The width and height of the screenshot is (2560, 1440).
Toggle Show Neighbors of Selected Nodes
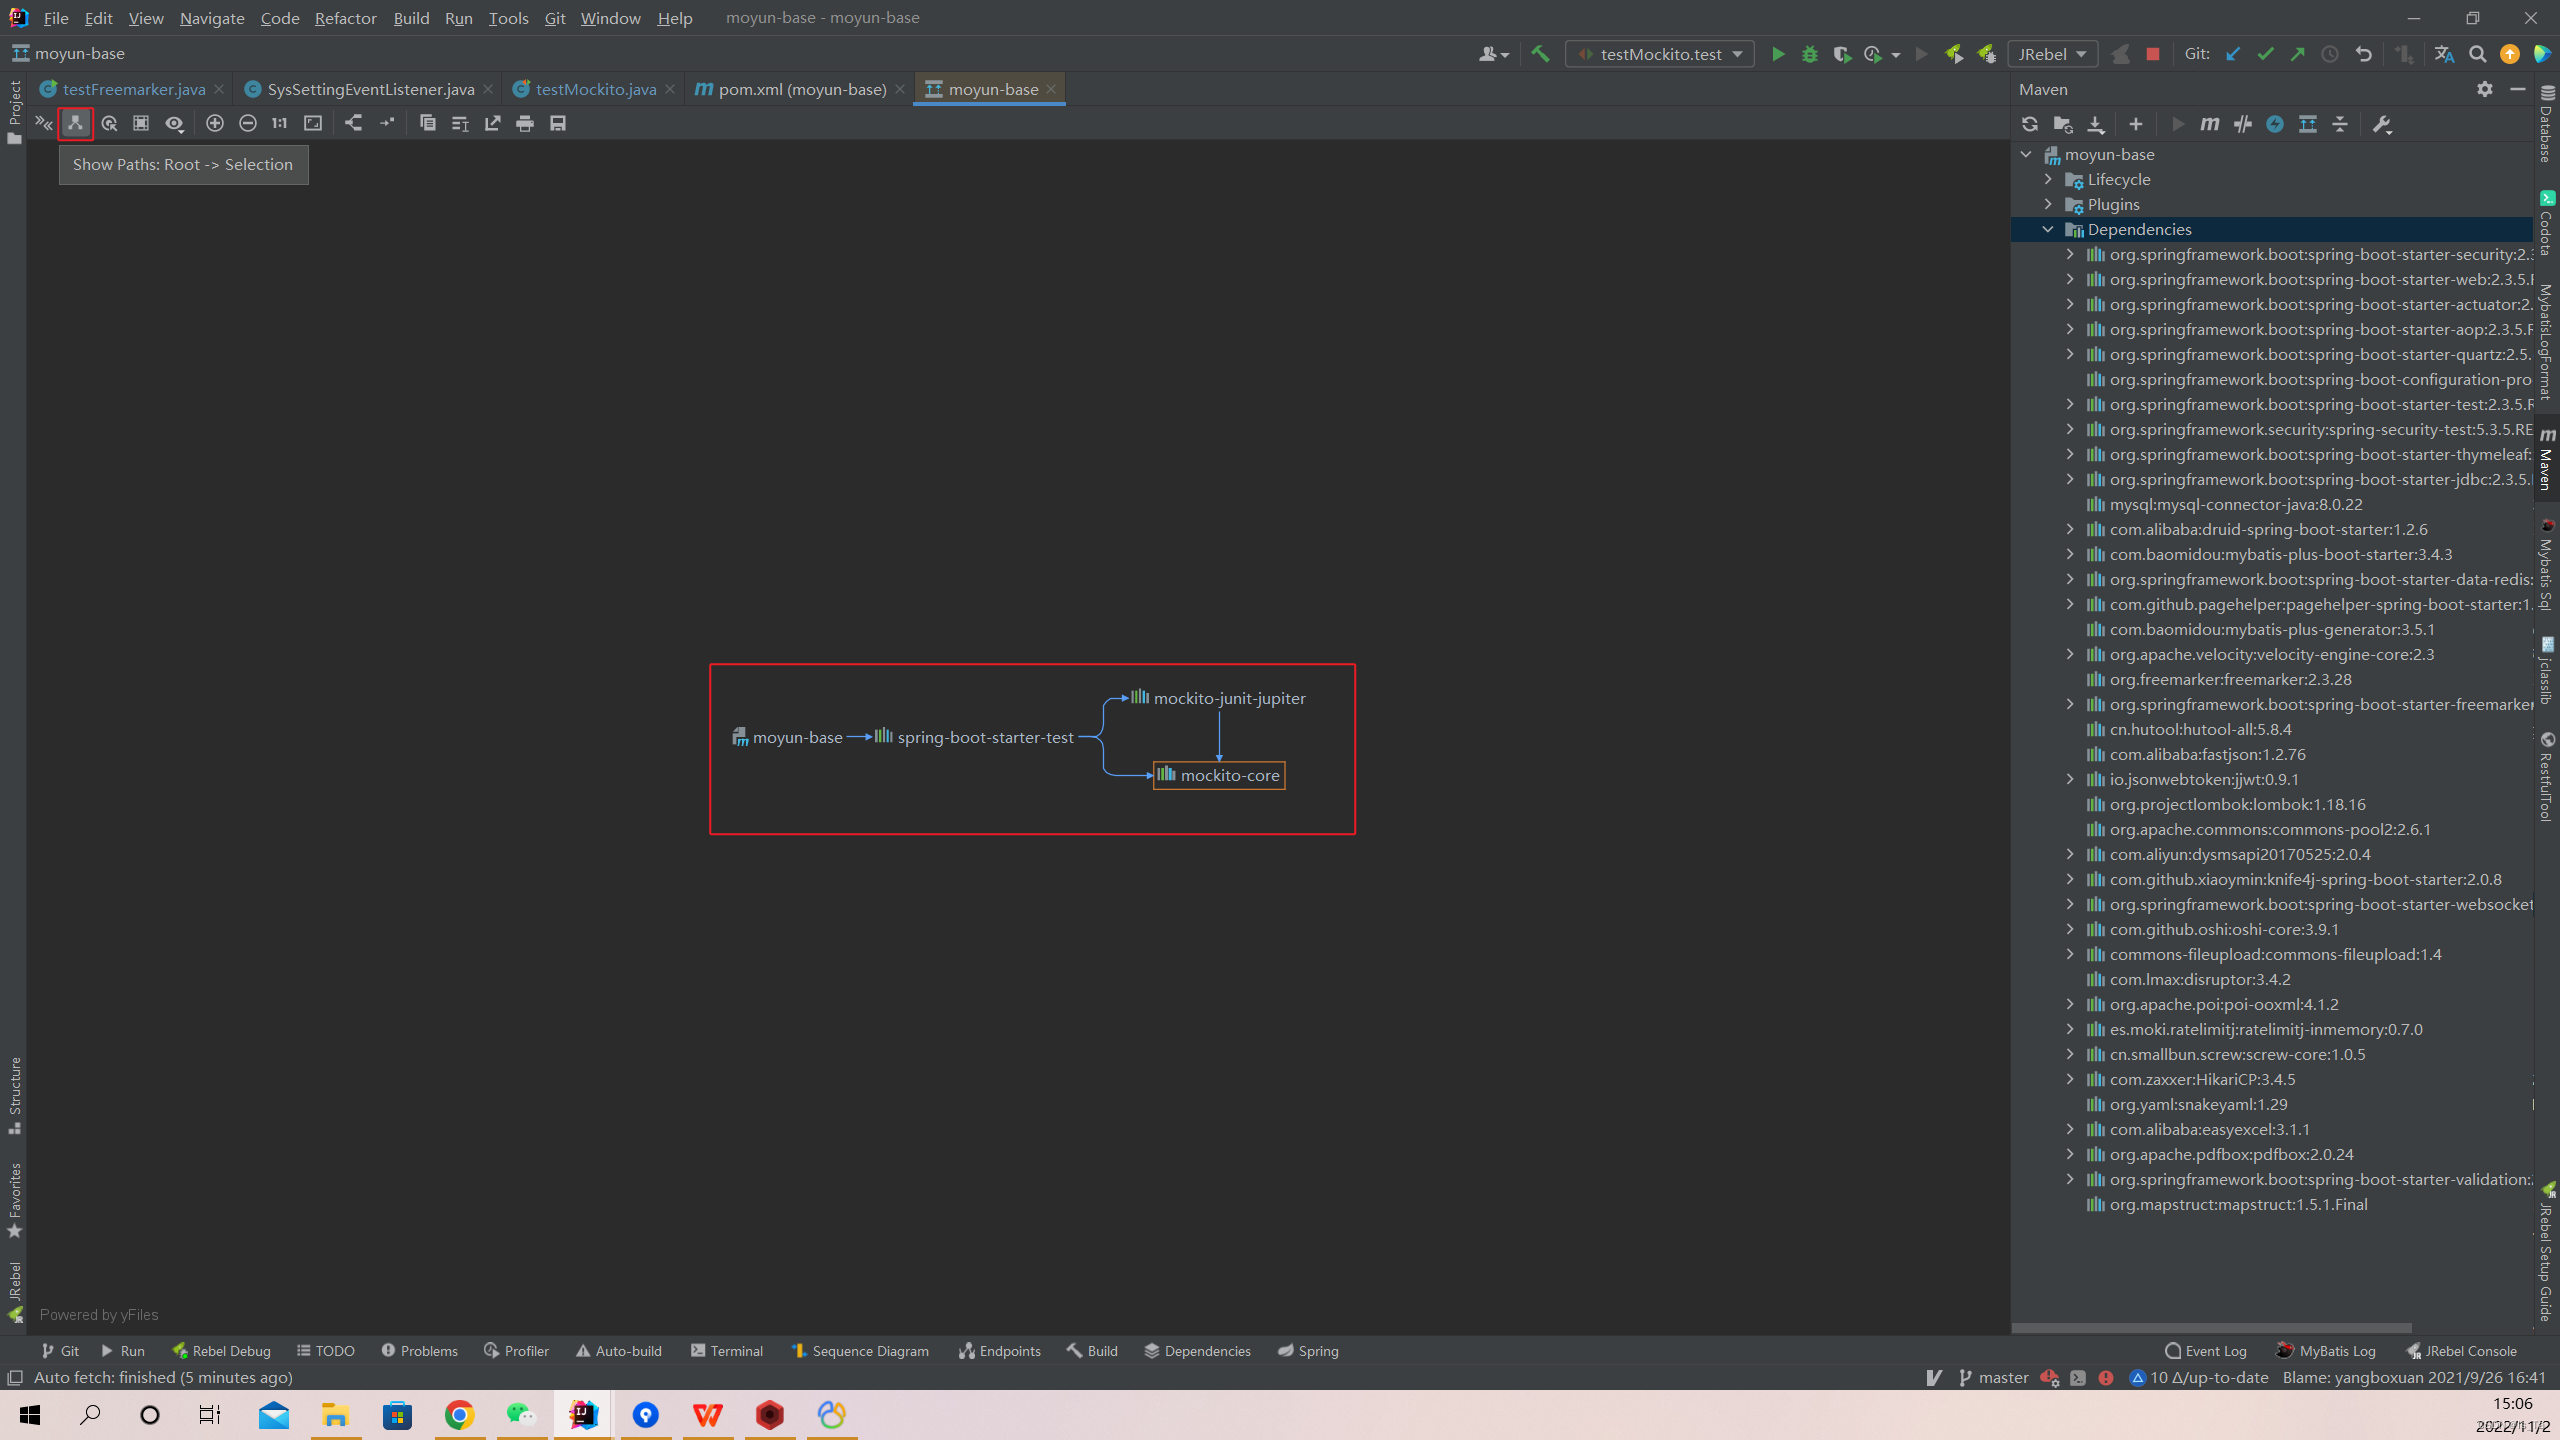tap(109, 123)
